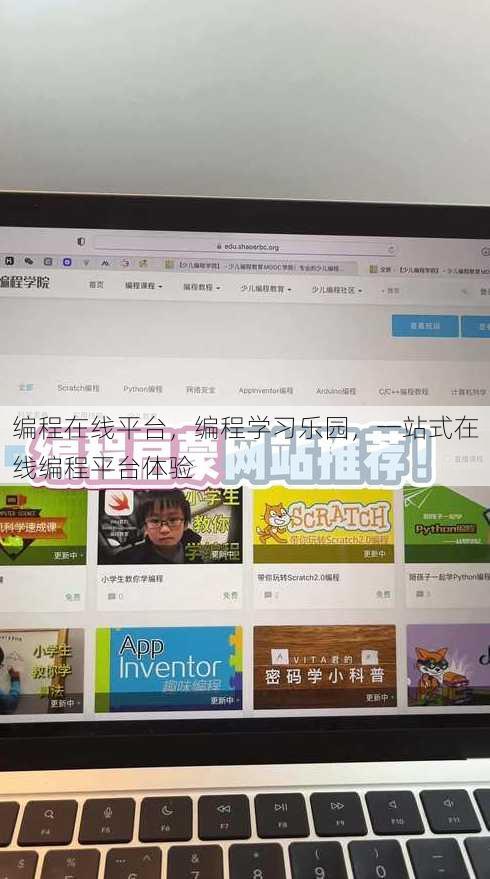Click the edu.shaoerbc.org address bar
Screen dimensions: 490x879
coord(246,247)
